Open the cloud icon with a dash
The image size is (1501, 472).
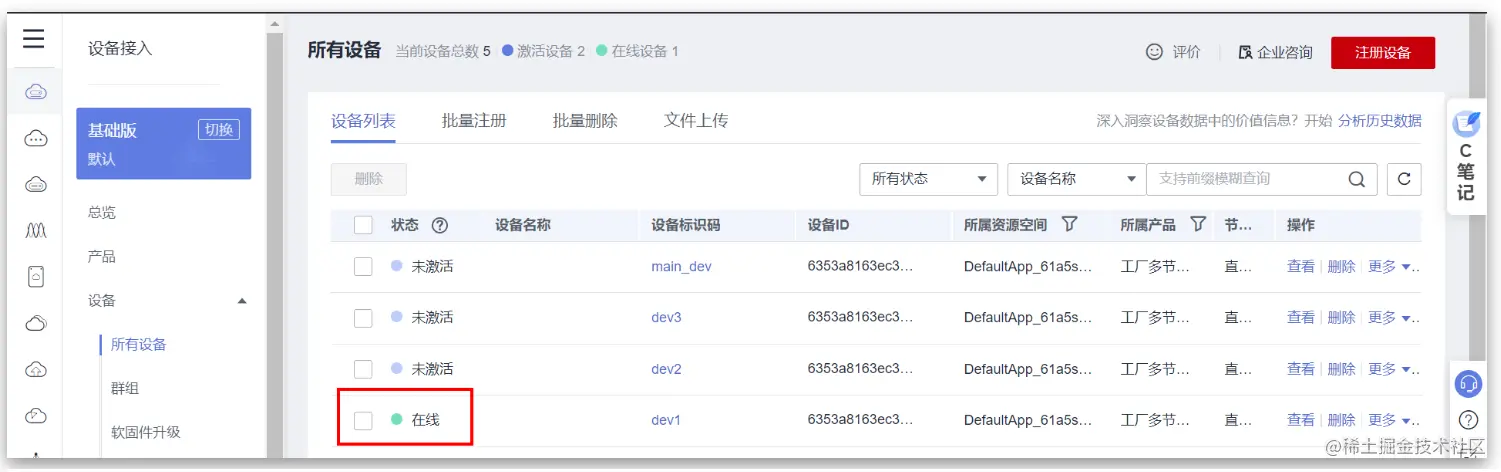pyautogui.click(x=36, y=185)
